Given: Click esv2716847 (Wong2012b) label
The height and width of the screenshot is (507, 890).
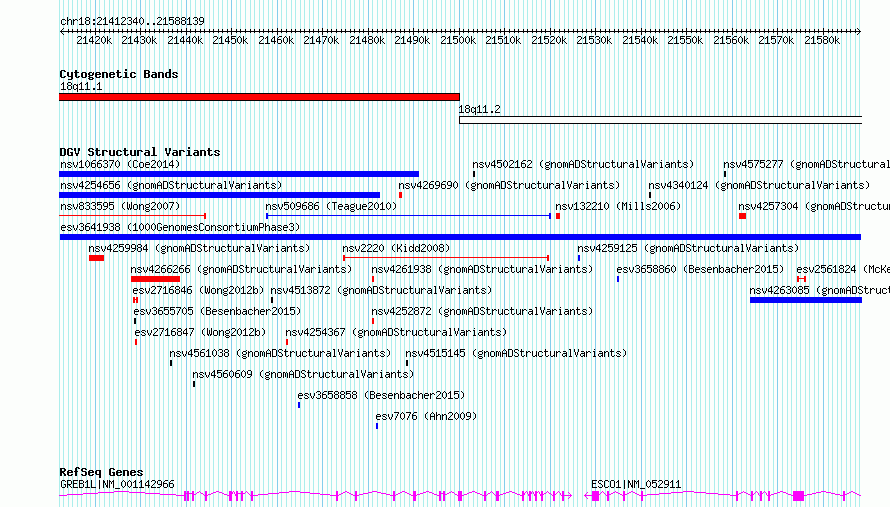Looking at the screenshot, I should pos(200,332).
